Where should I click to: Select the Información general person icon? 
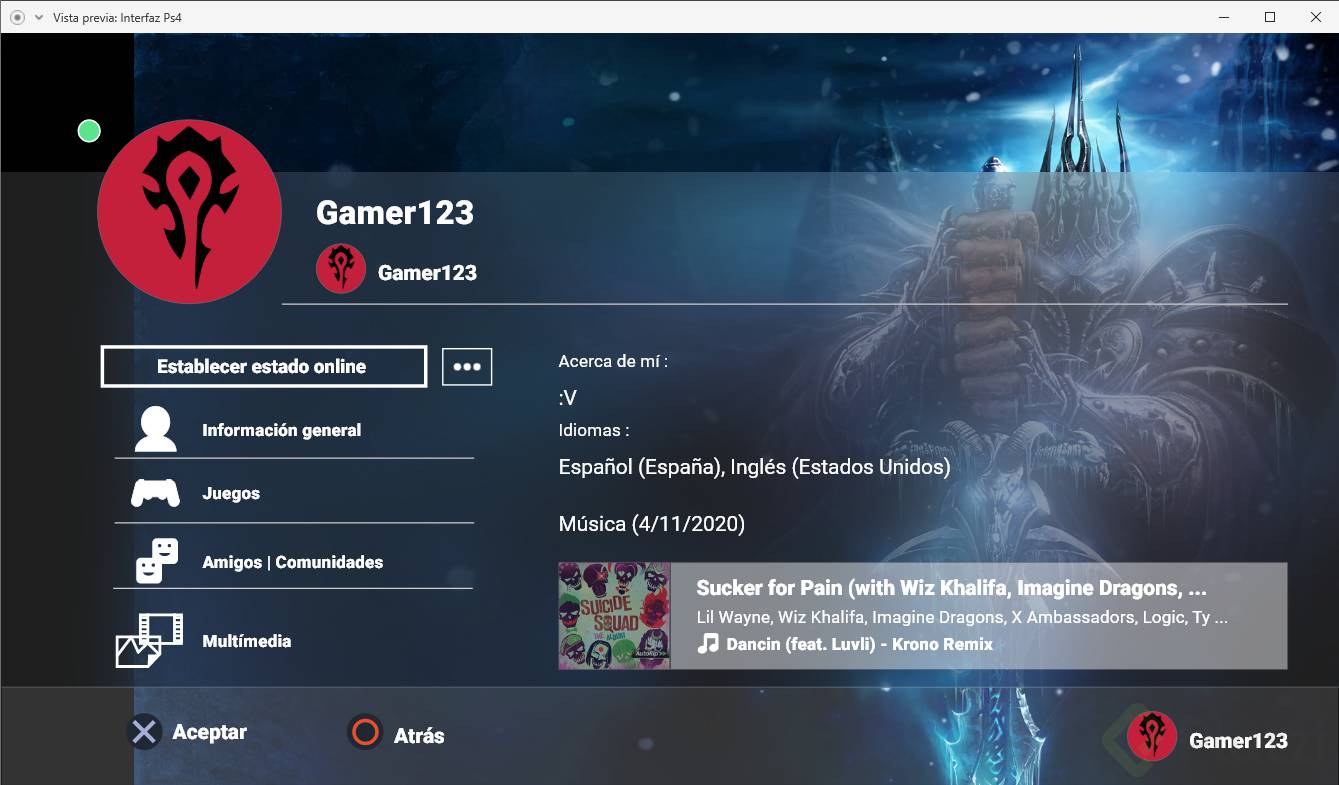pyautogui.click(x=154, y=428)
